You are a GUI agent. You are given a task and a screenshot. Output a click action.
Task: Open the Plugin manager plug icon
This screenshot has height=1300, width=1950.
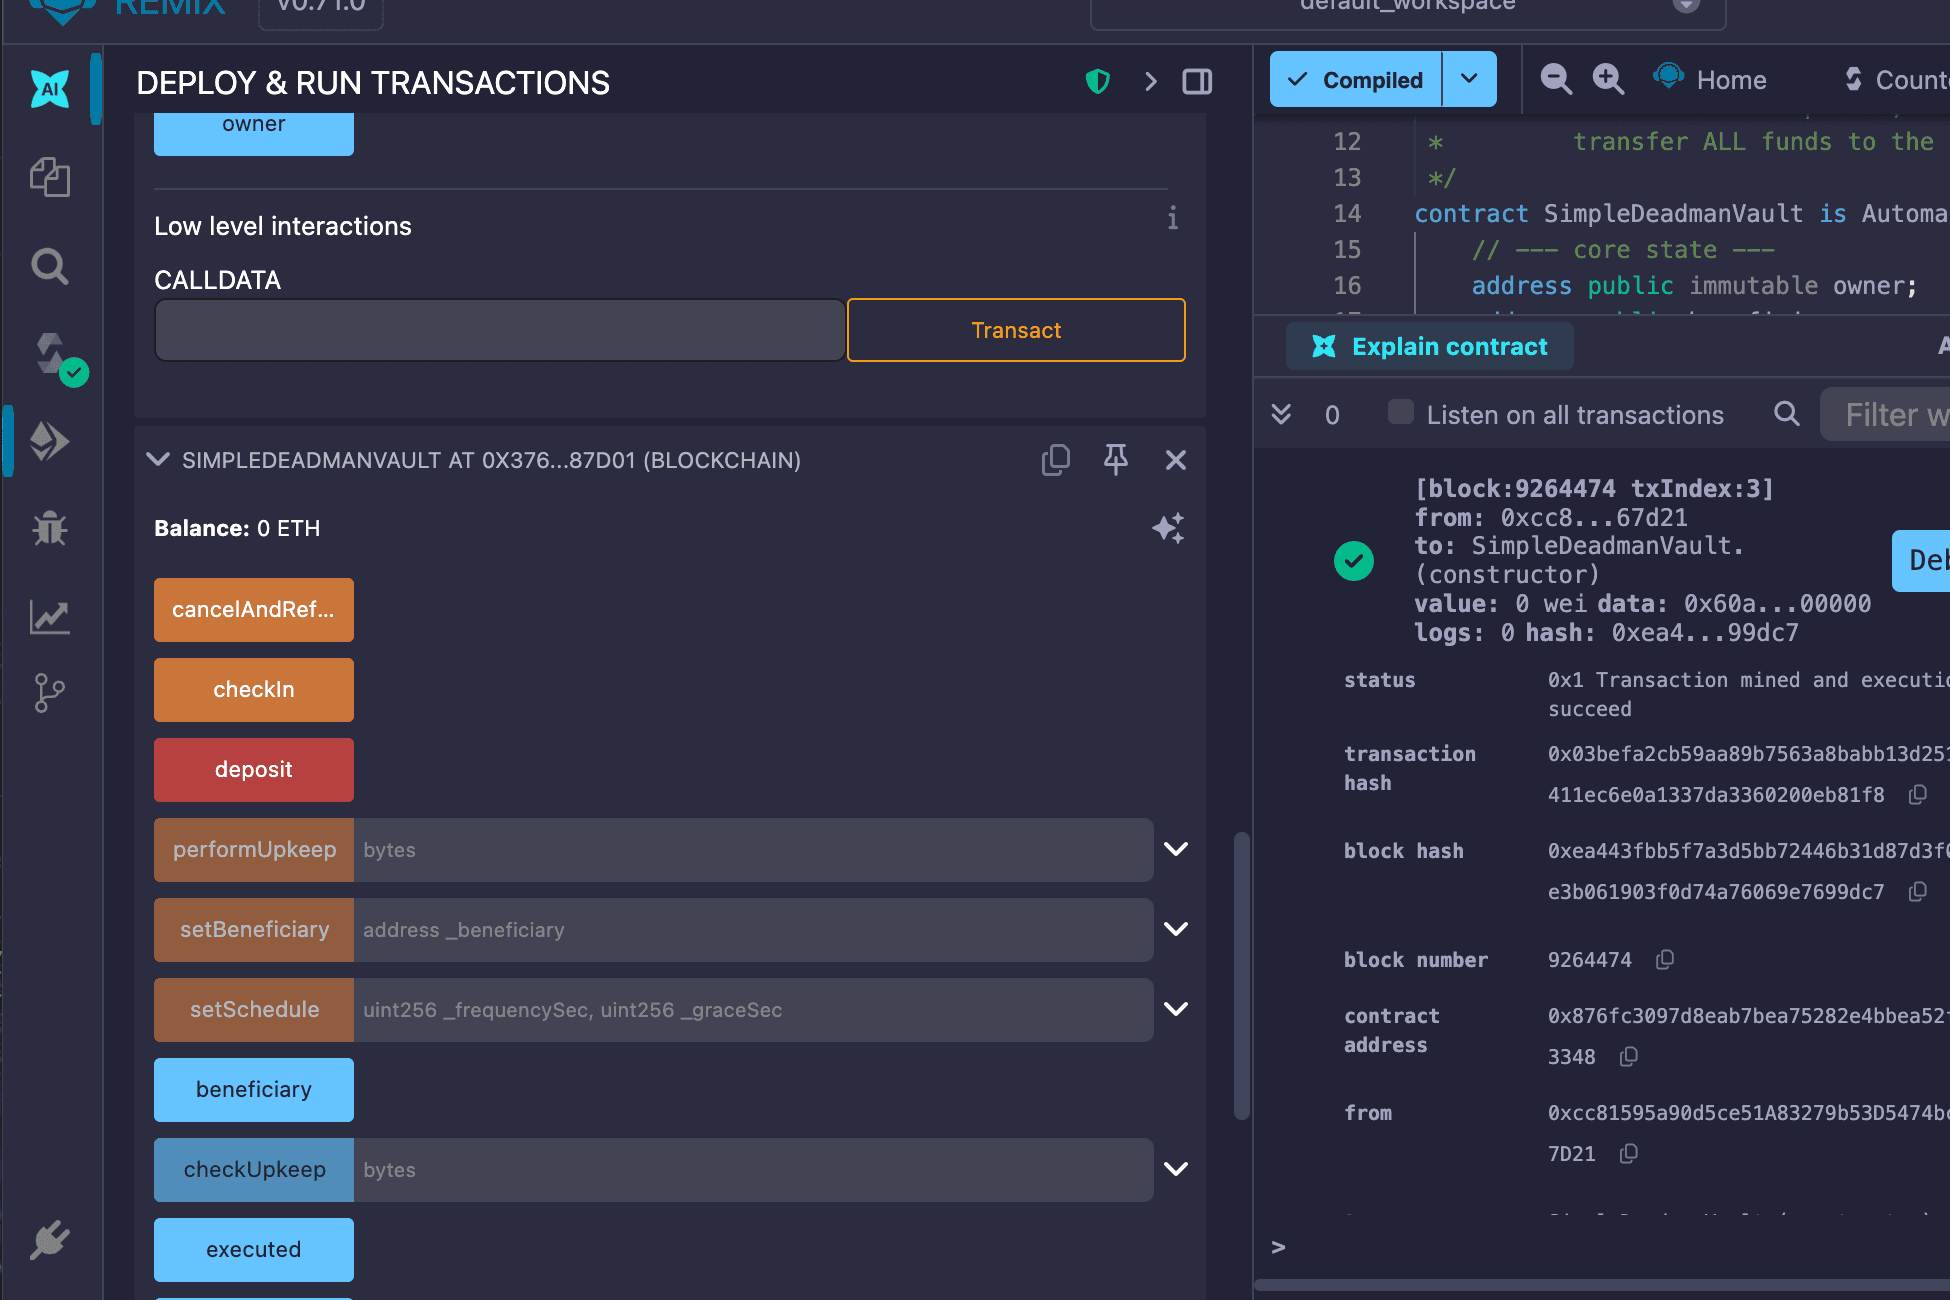pyautogui.click(x=50, y=1240)
